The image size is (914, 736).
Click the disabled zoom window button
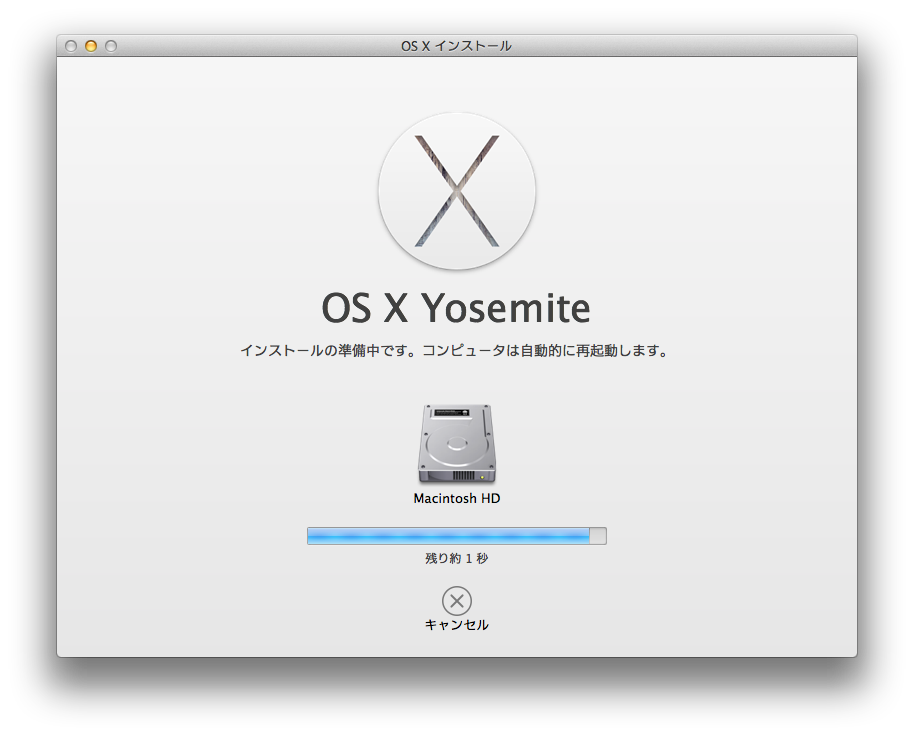coord(111,46)
